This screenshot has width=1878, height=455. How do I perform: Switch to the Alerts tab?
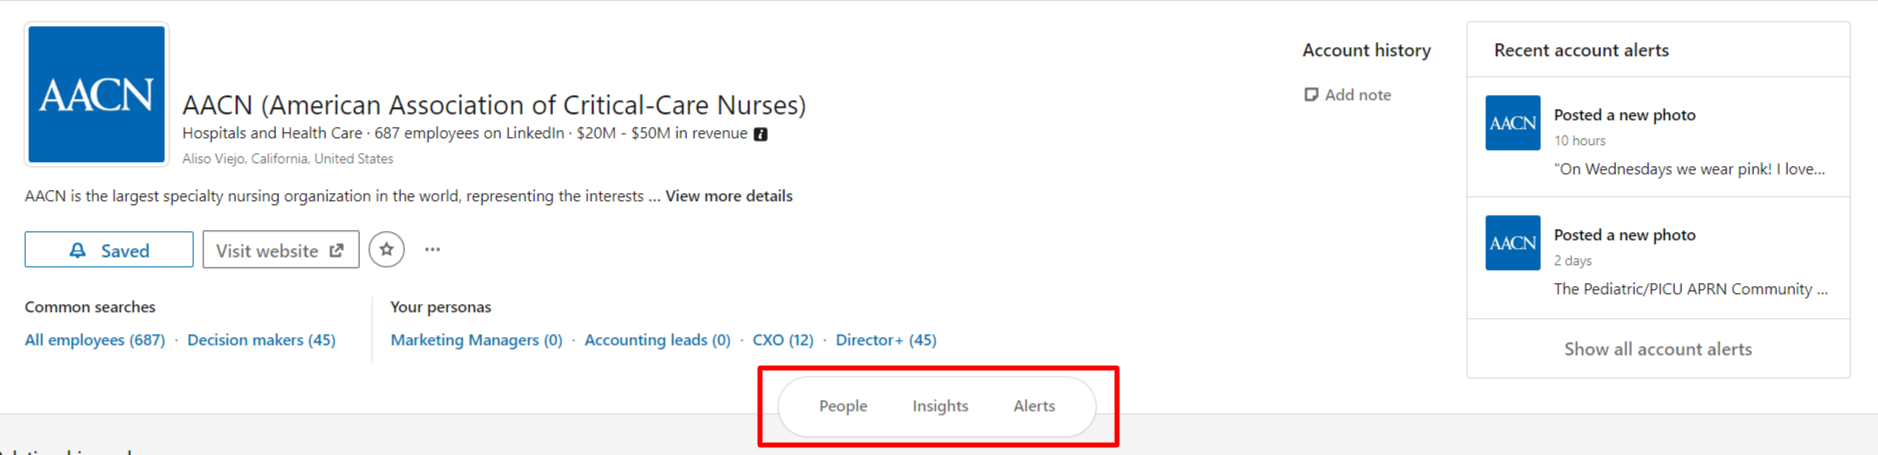(x=1034, y=406)
